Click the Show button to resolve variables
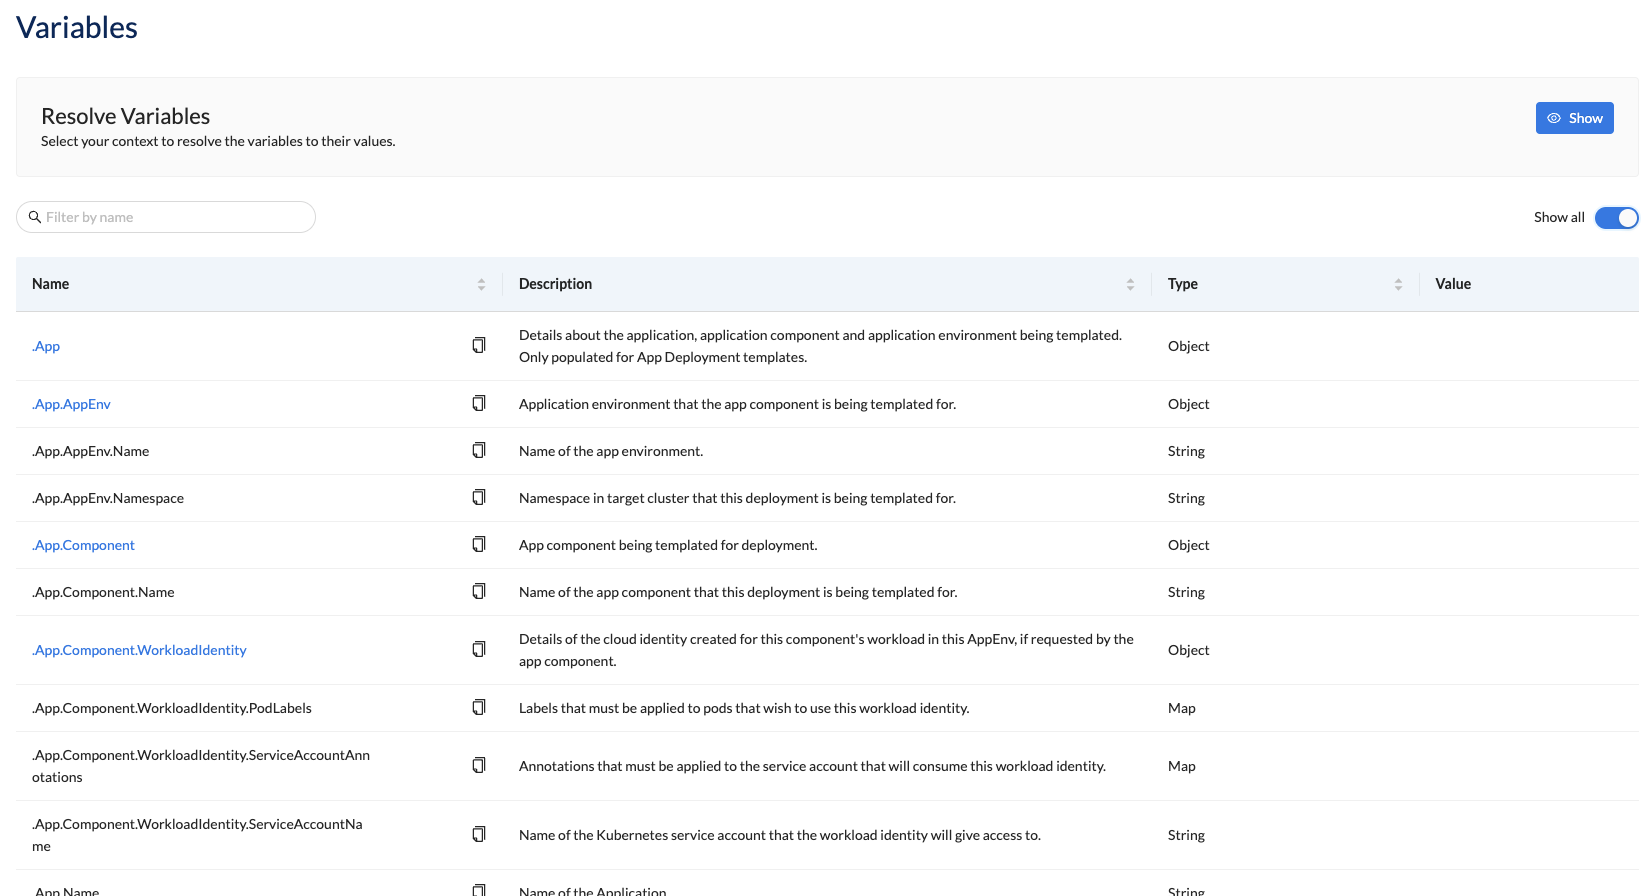Image resolution: width=1648 pixels, height=896 pixels. [x=1574, y=118]
